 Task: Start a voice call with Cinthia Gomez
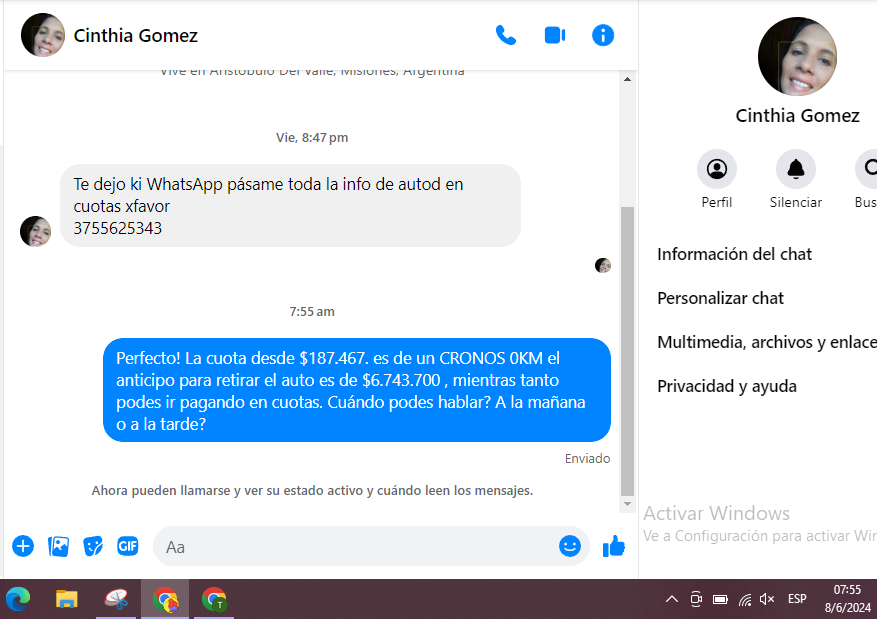click(506, 35)
